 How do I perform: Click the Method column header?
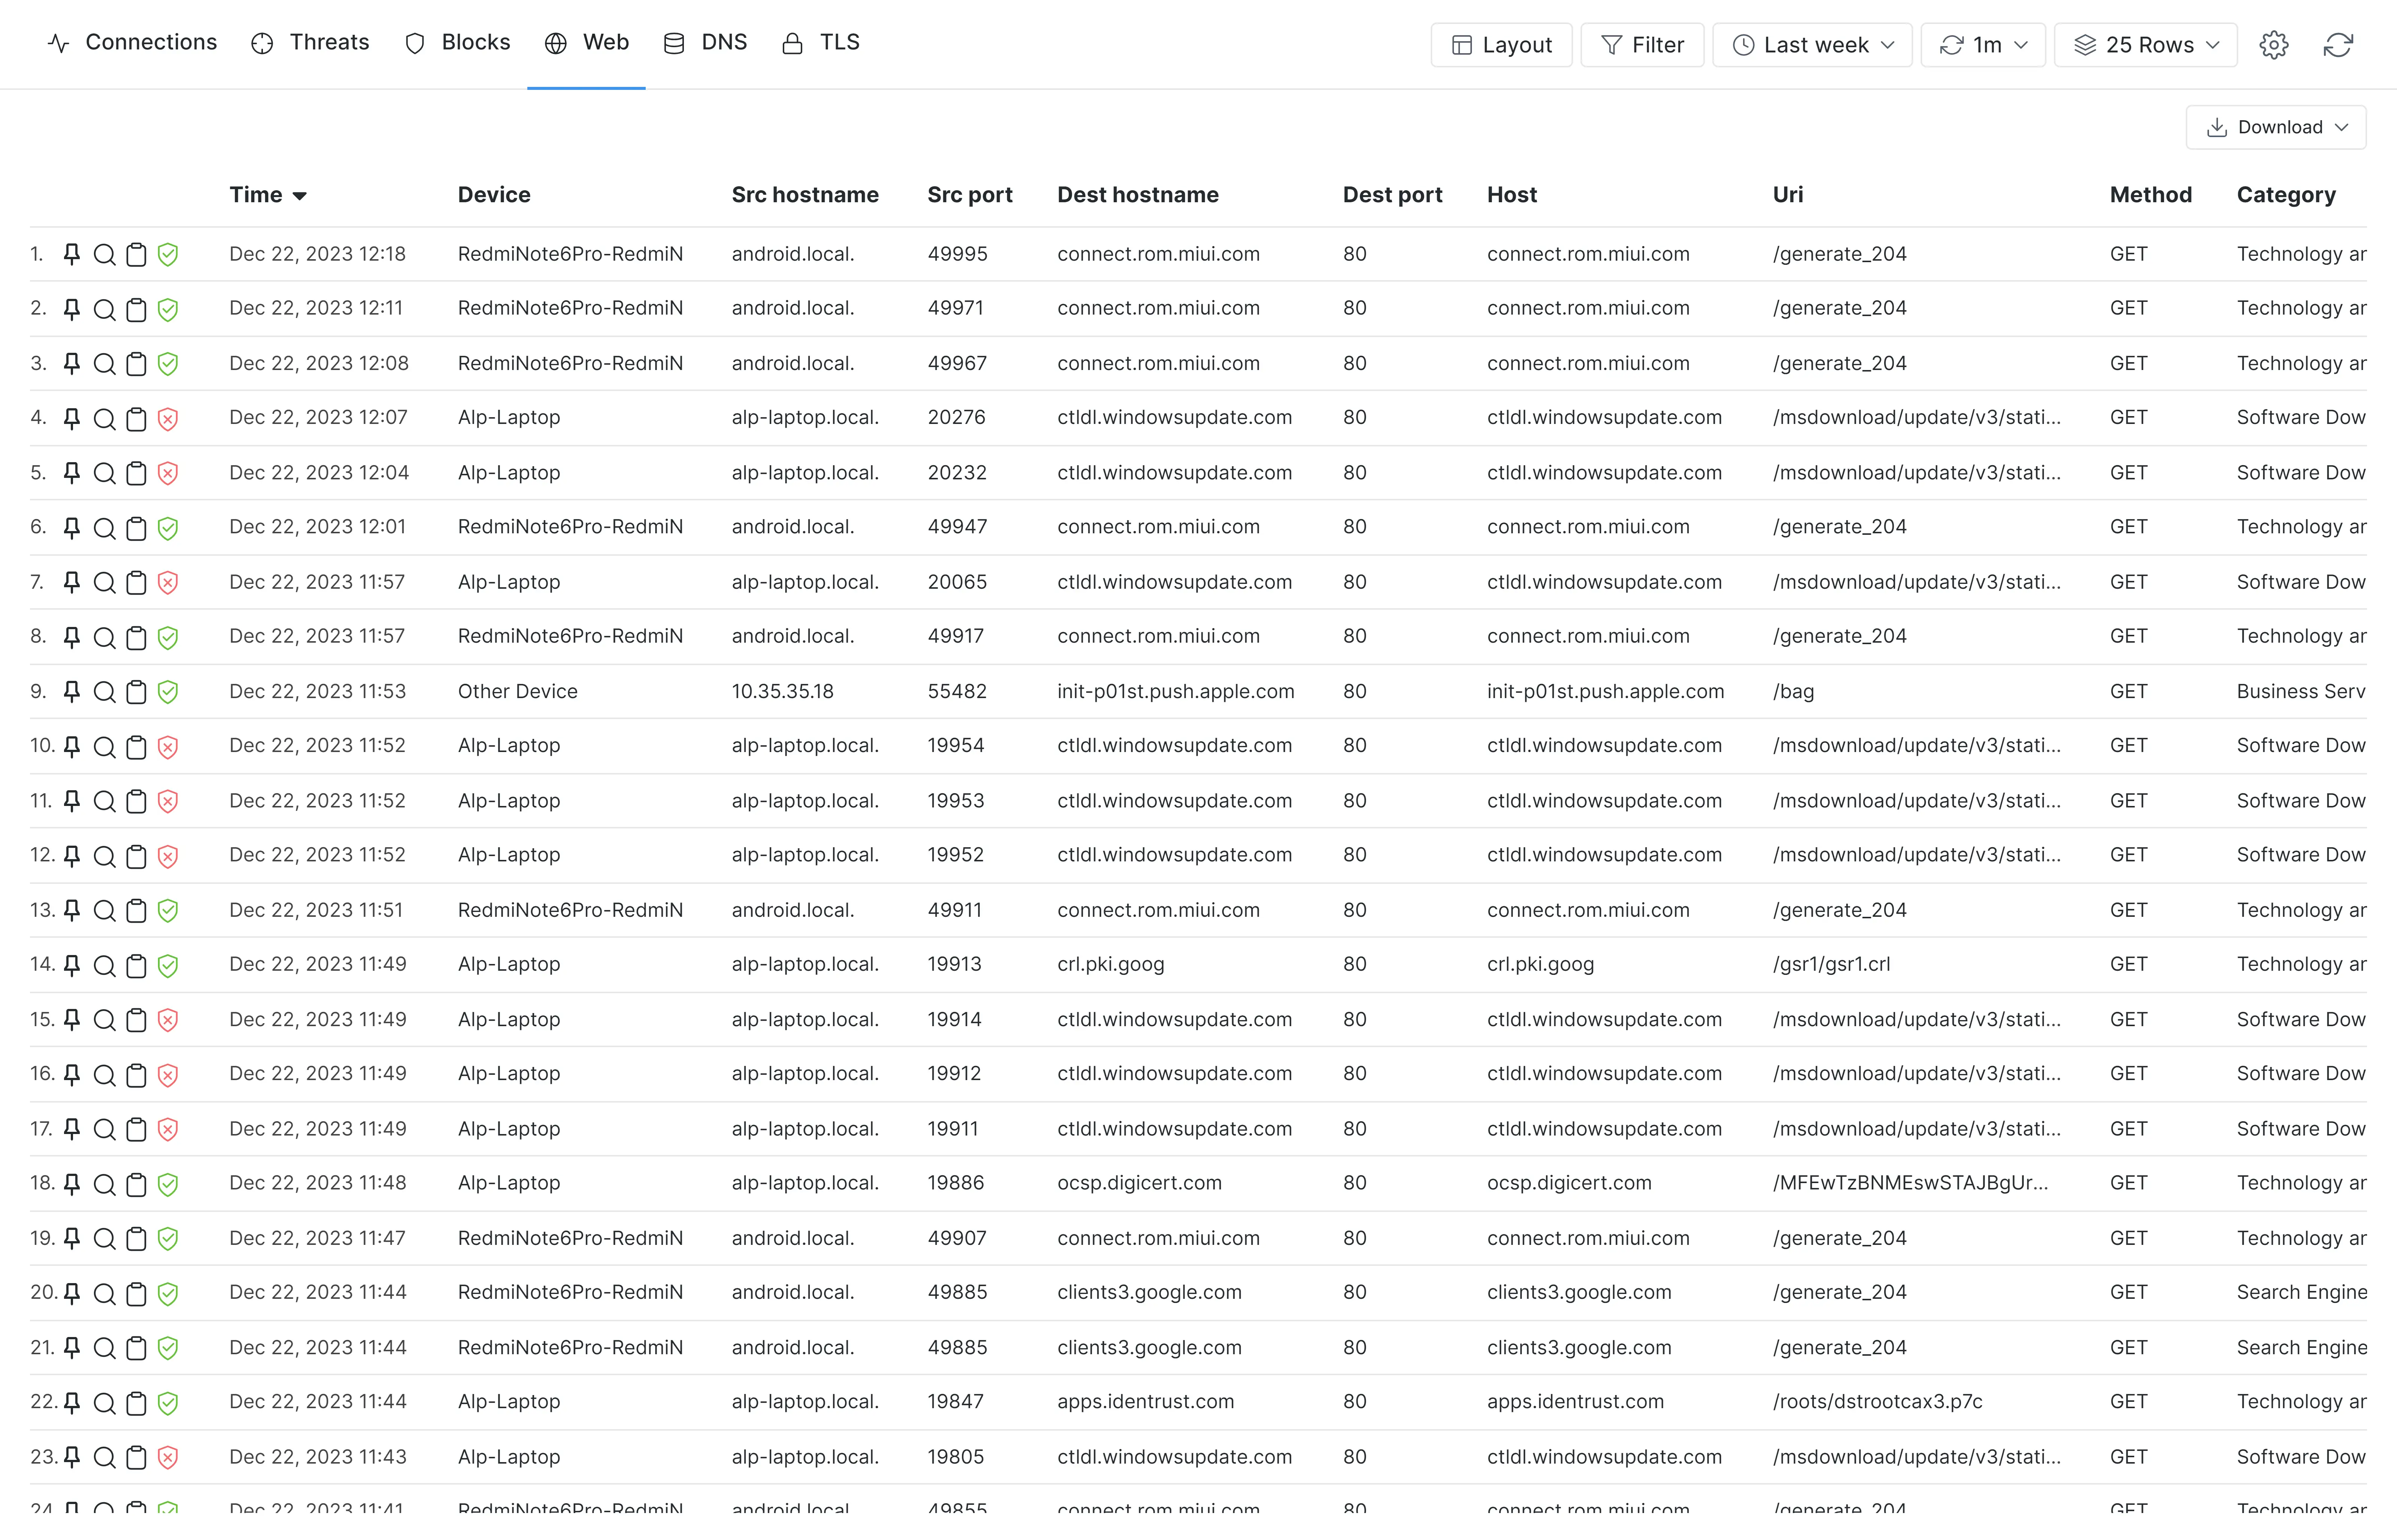(x=2150, y=195)
